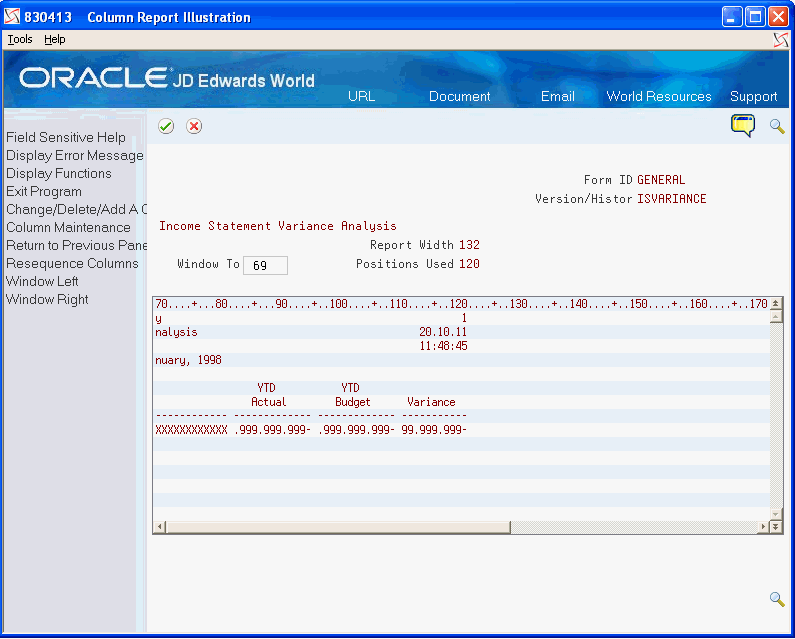This screenshot has height=639, width=795.
Task: Click the Income Statement Variance Analysis title
Action: (x=278, y=226)
